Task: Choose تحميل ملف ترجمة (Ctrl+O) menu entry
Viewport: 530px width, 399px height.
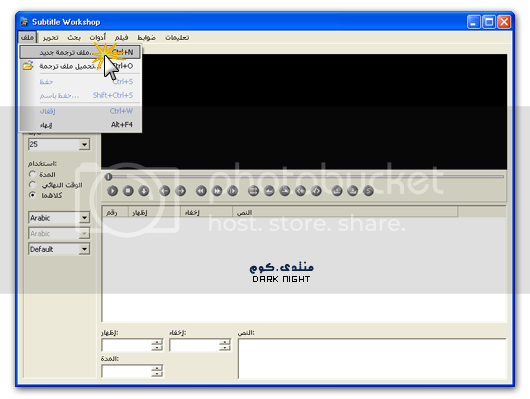Action: [80, 66]
